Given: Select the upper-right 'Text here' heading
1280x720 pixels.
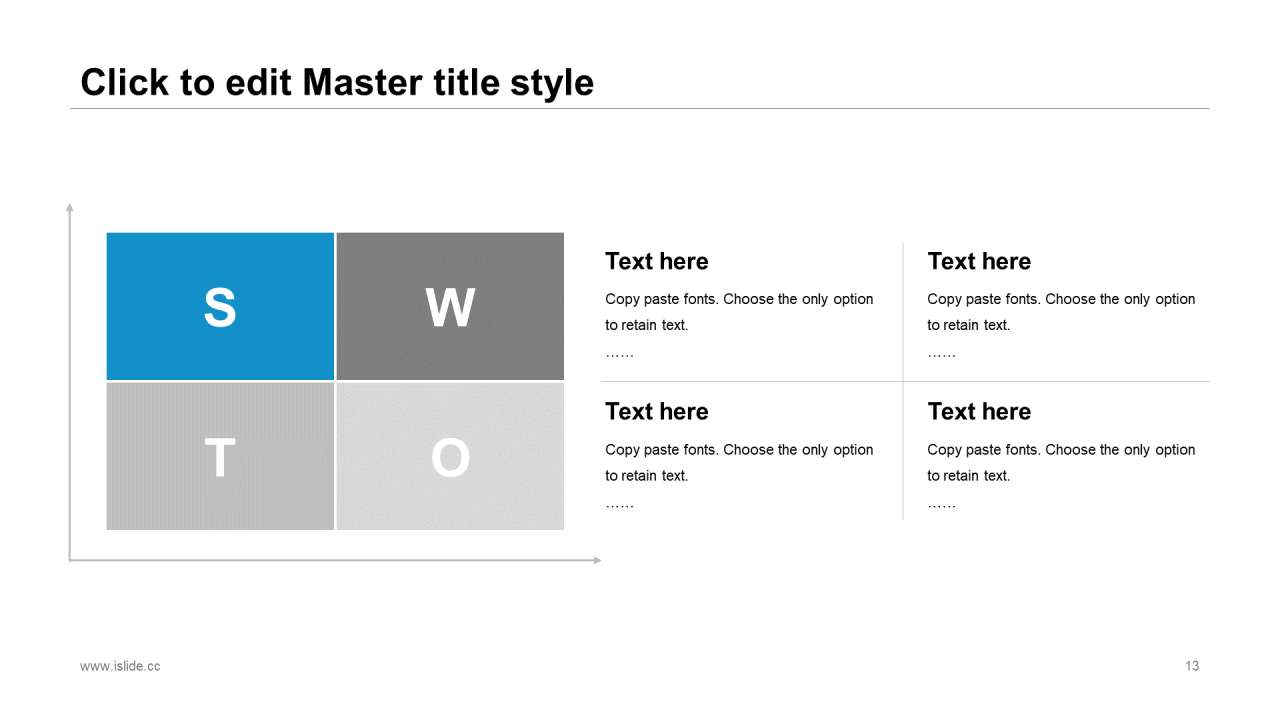Looking at the screenshot, I should [x=979, y=261].
